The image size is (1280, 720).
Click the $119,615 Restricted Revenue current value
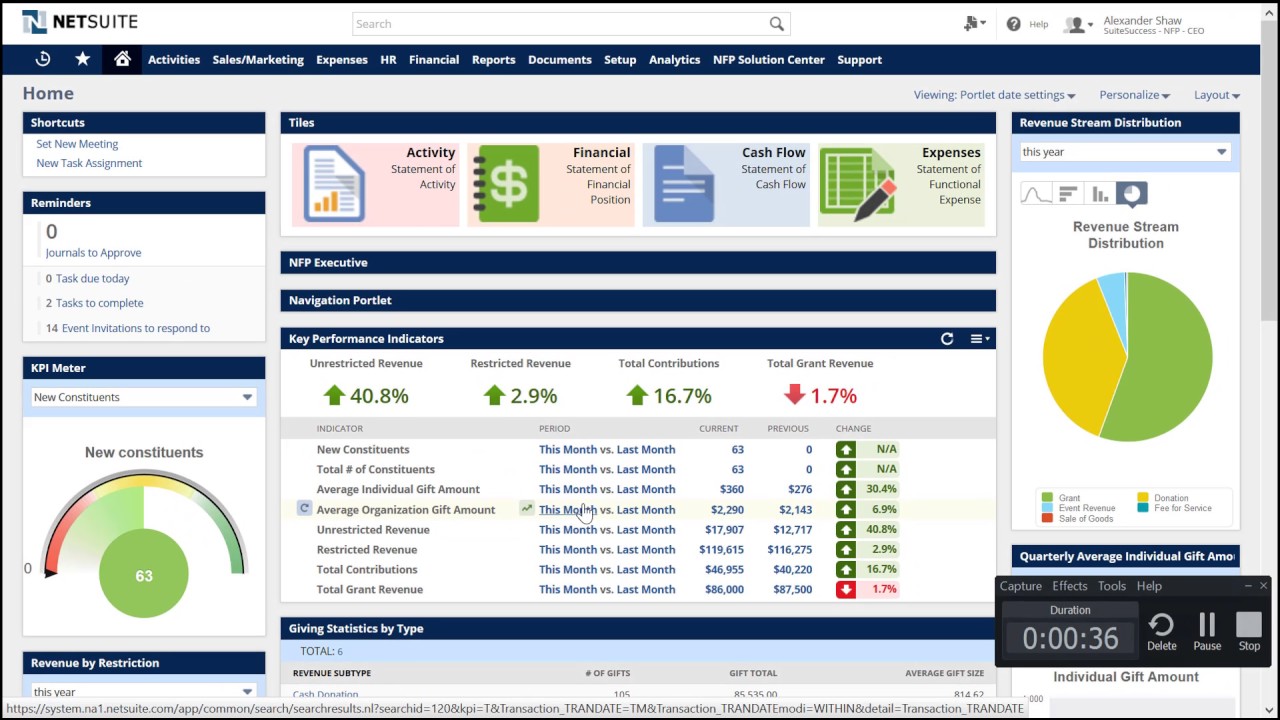[x=721, y=549]
